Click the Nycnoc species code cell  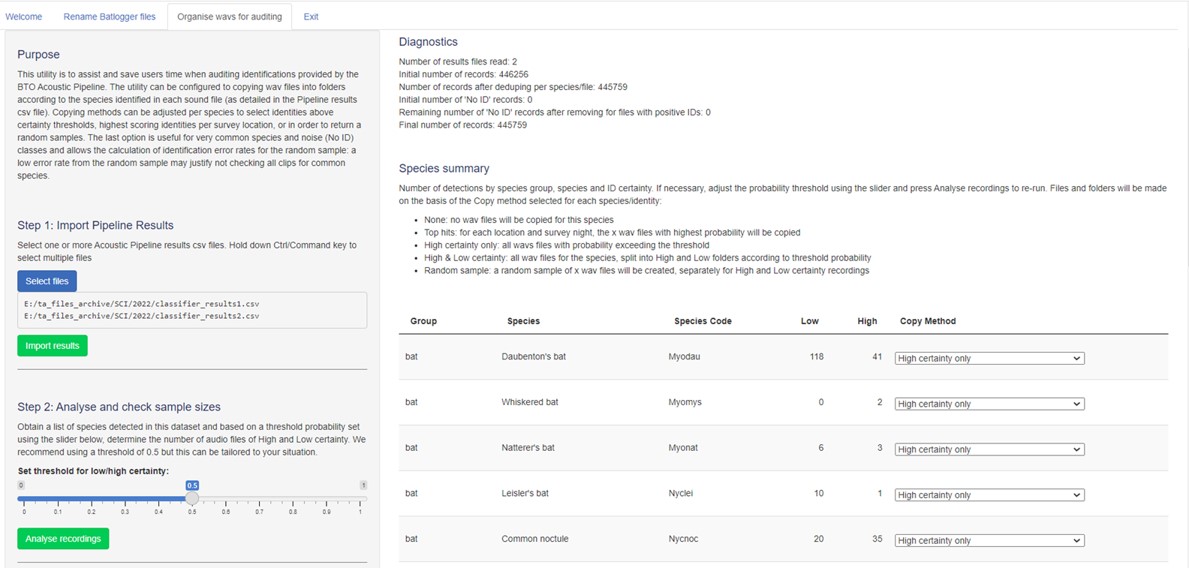tap(682, 539)
